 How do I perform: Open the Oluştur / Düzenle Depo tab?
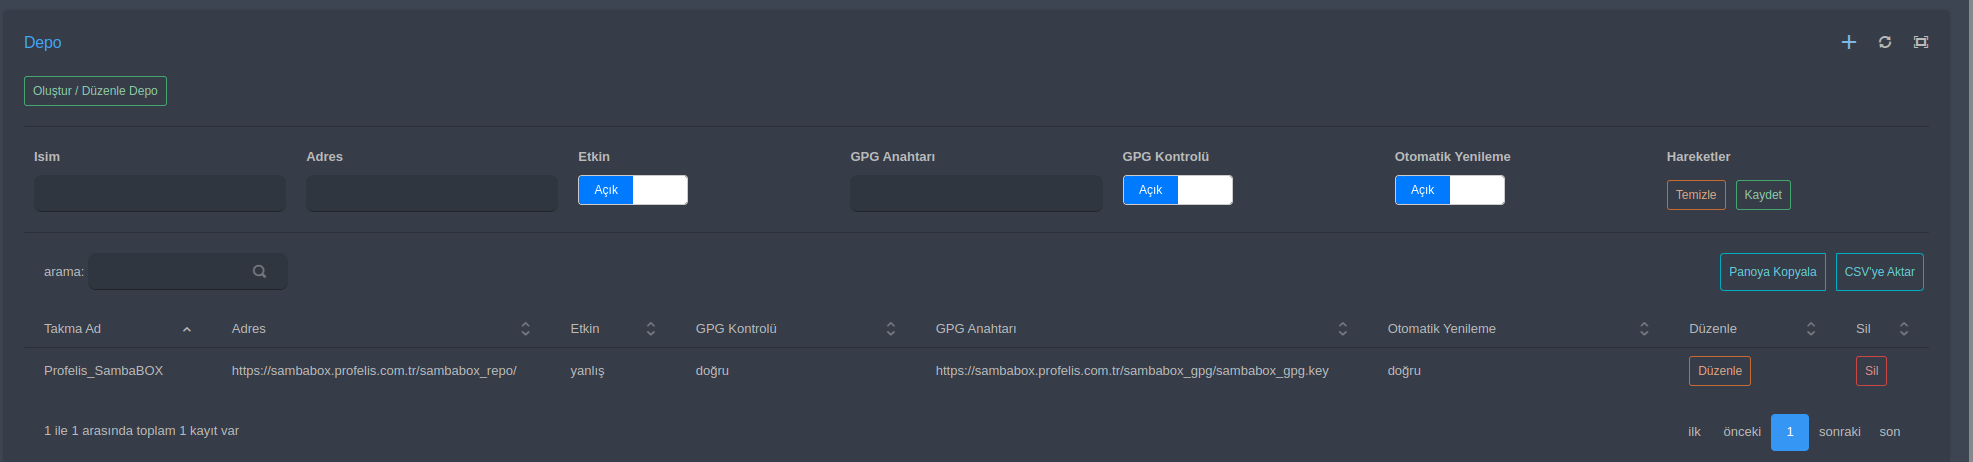95,91
